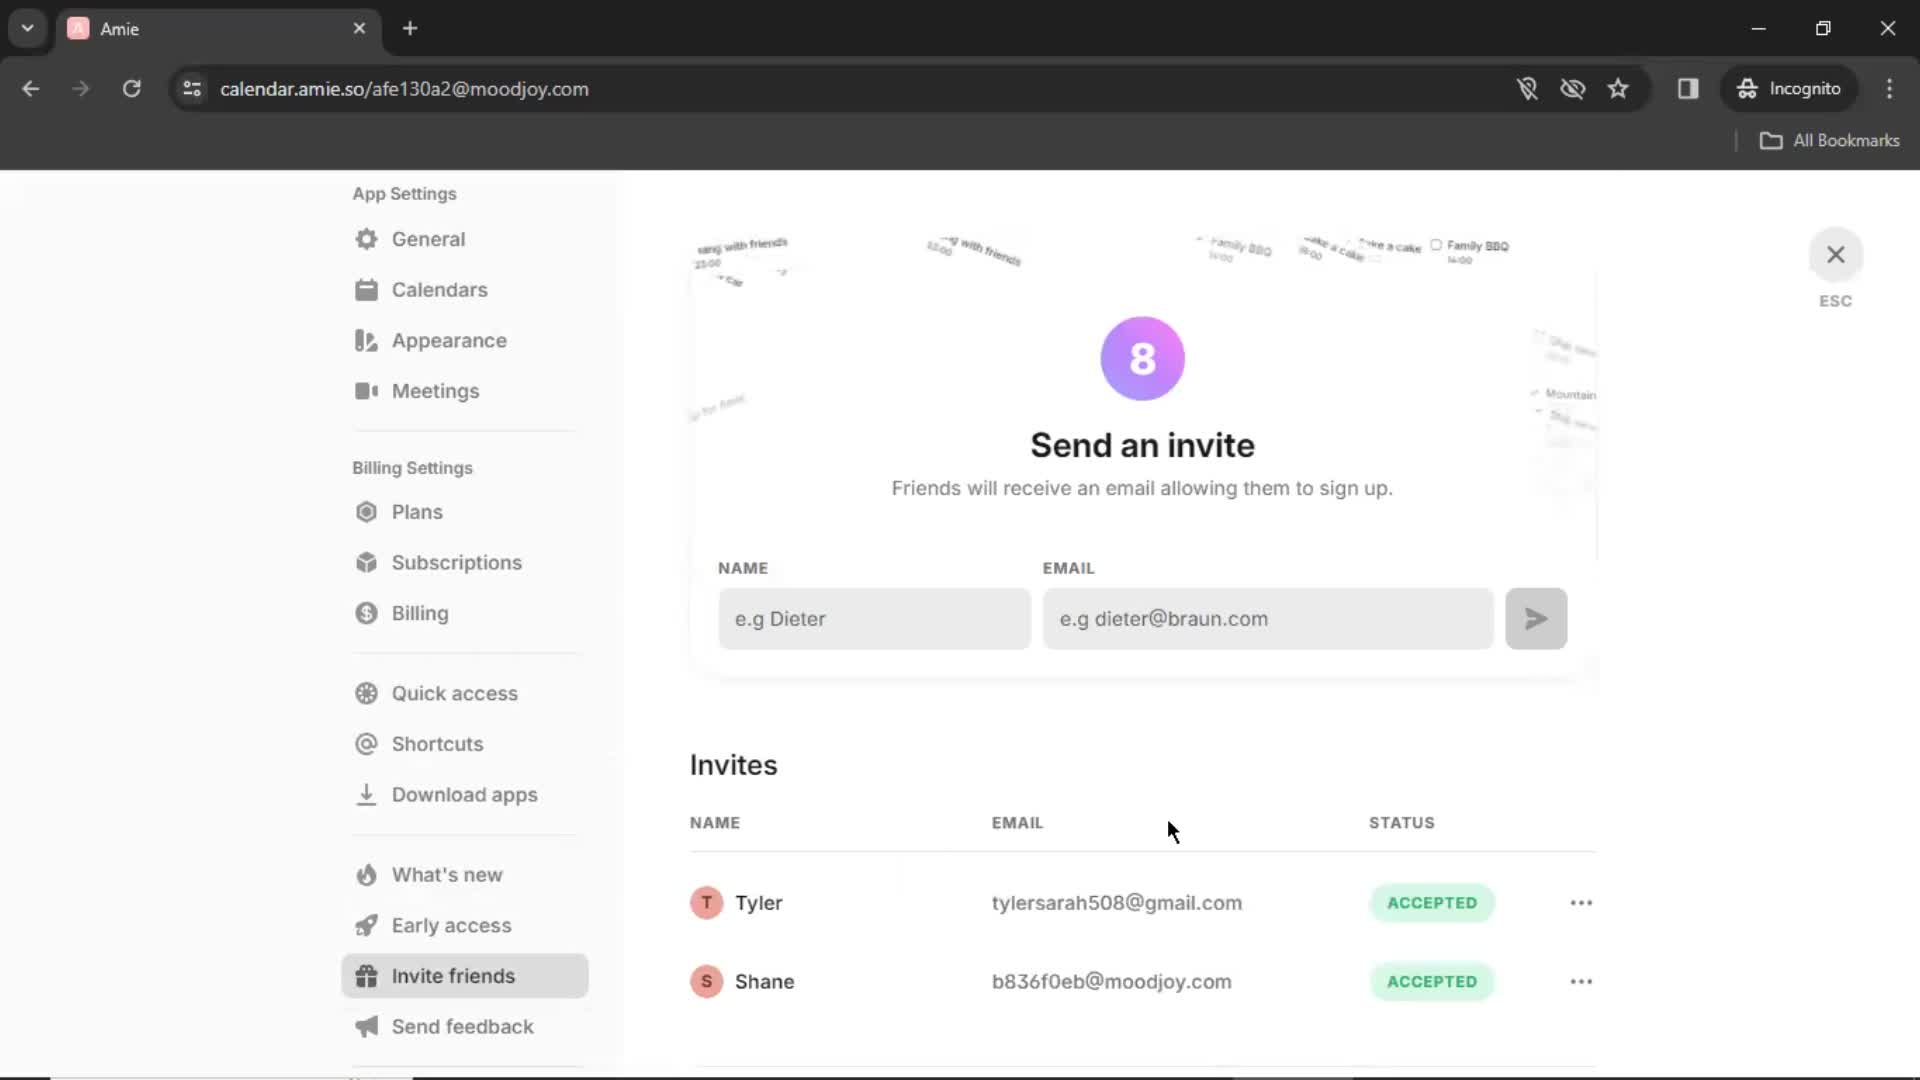The height and width of the screenshot is (1080, 1920).
Task: Open the Meetings settings icon
Action: [x=365, y=390]
